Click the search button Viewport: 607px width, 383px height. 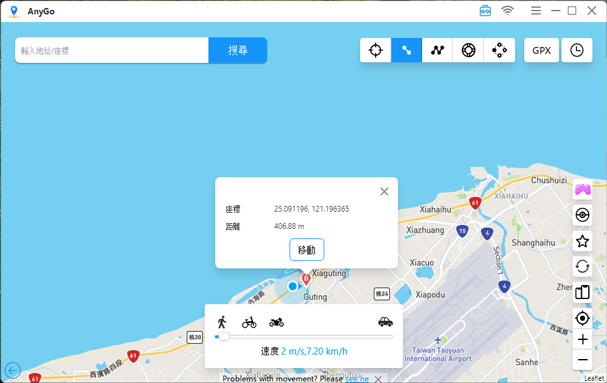(238, 50)
